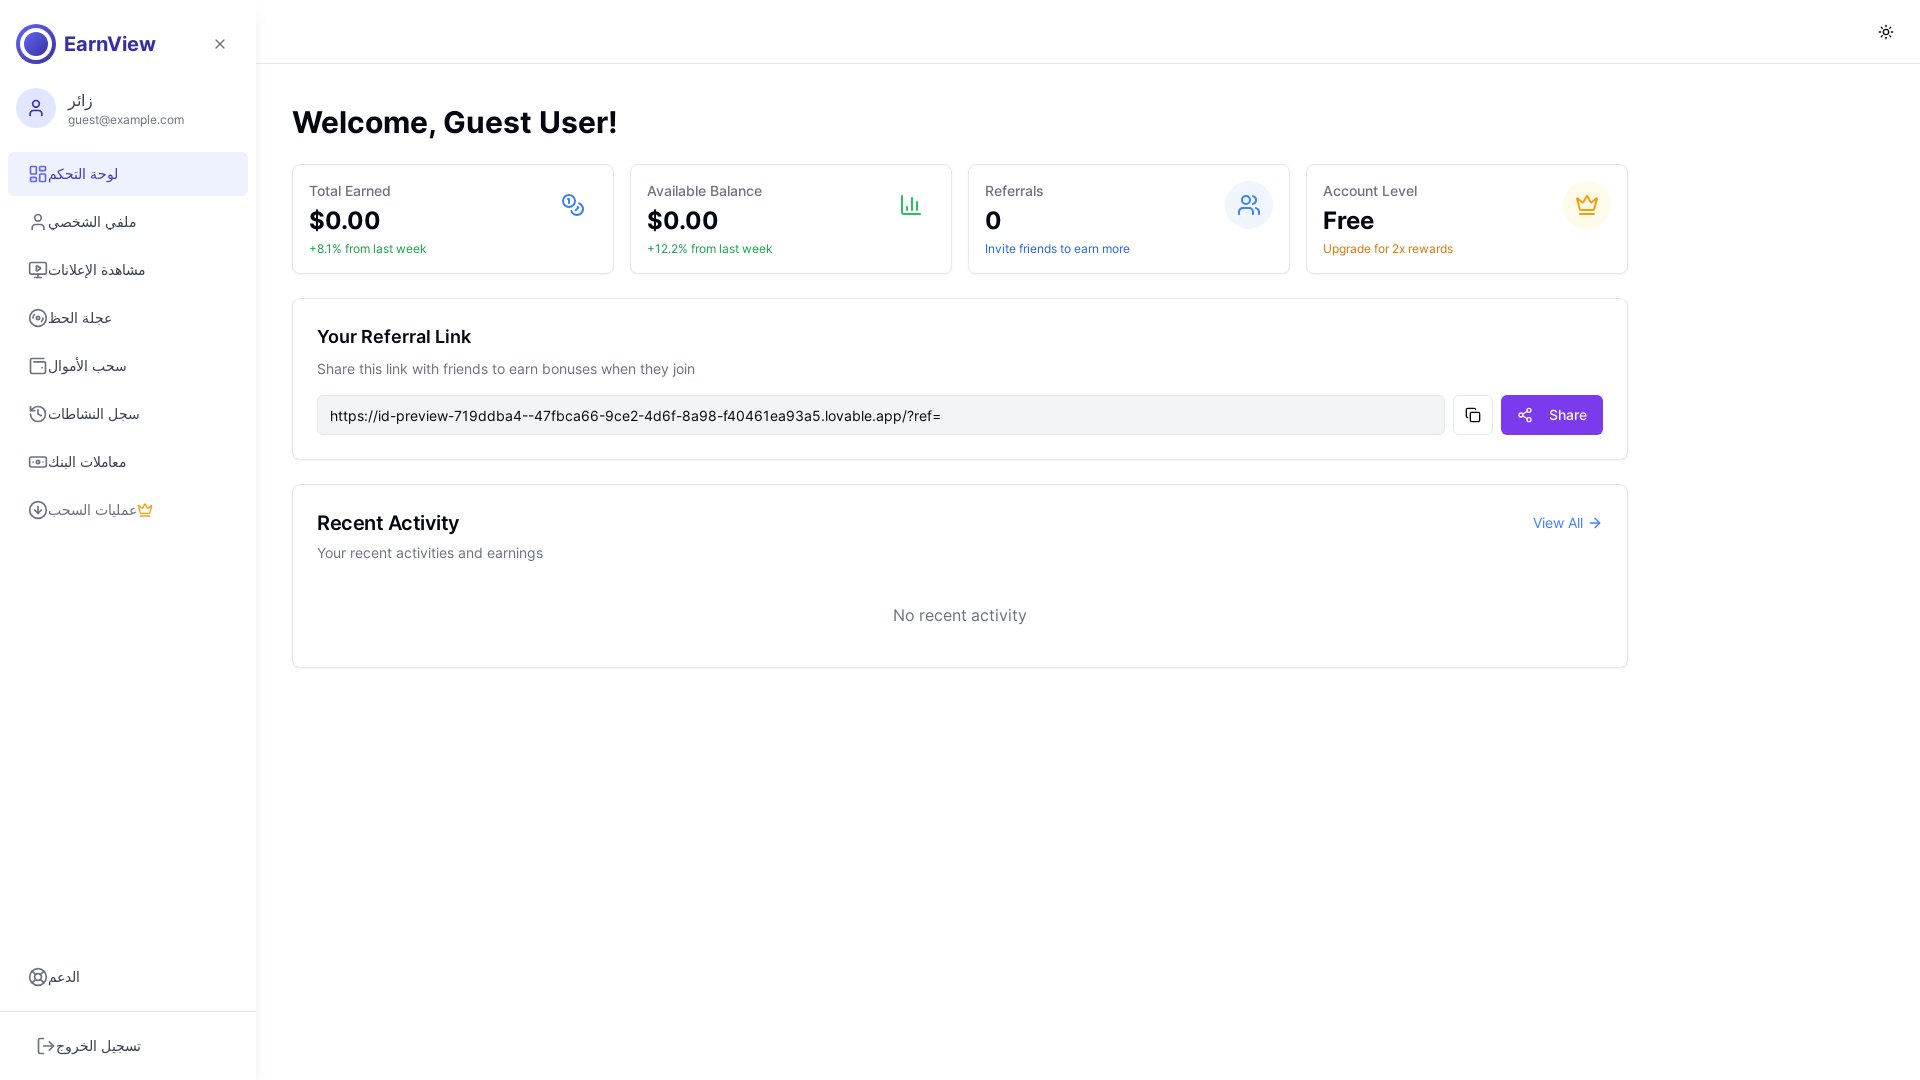
Task: Click View All in Recent Activity
Action: (x=1567, y=523)
